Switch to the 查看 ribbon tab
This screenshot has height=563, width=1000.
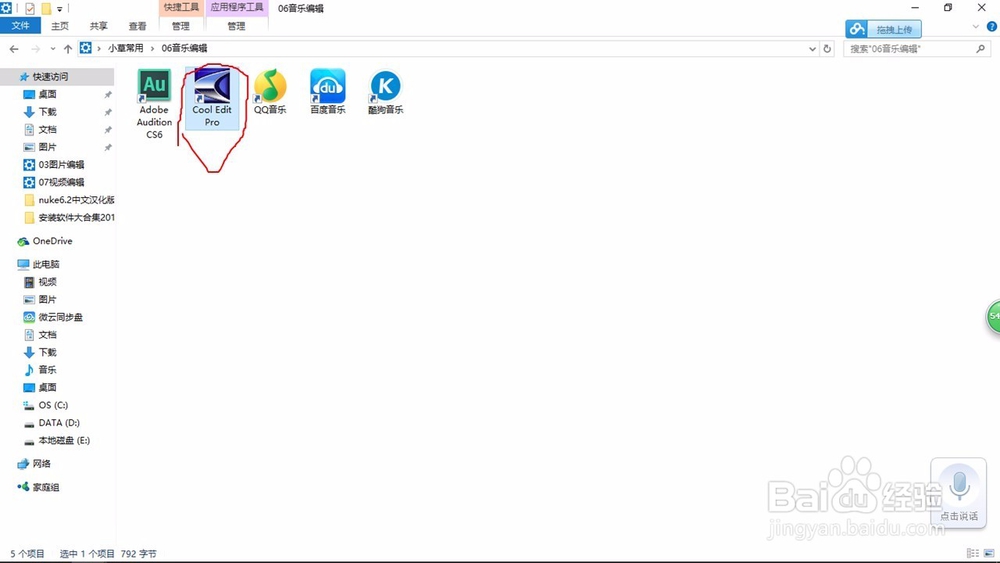(137, 26)
